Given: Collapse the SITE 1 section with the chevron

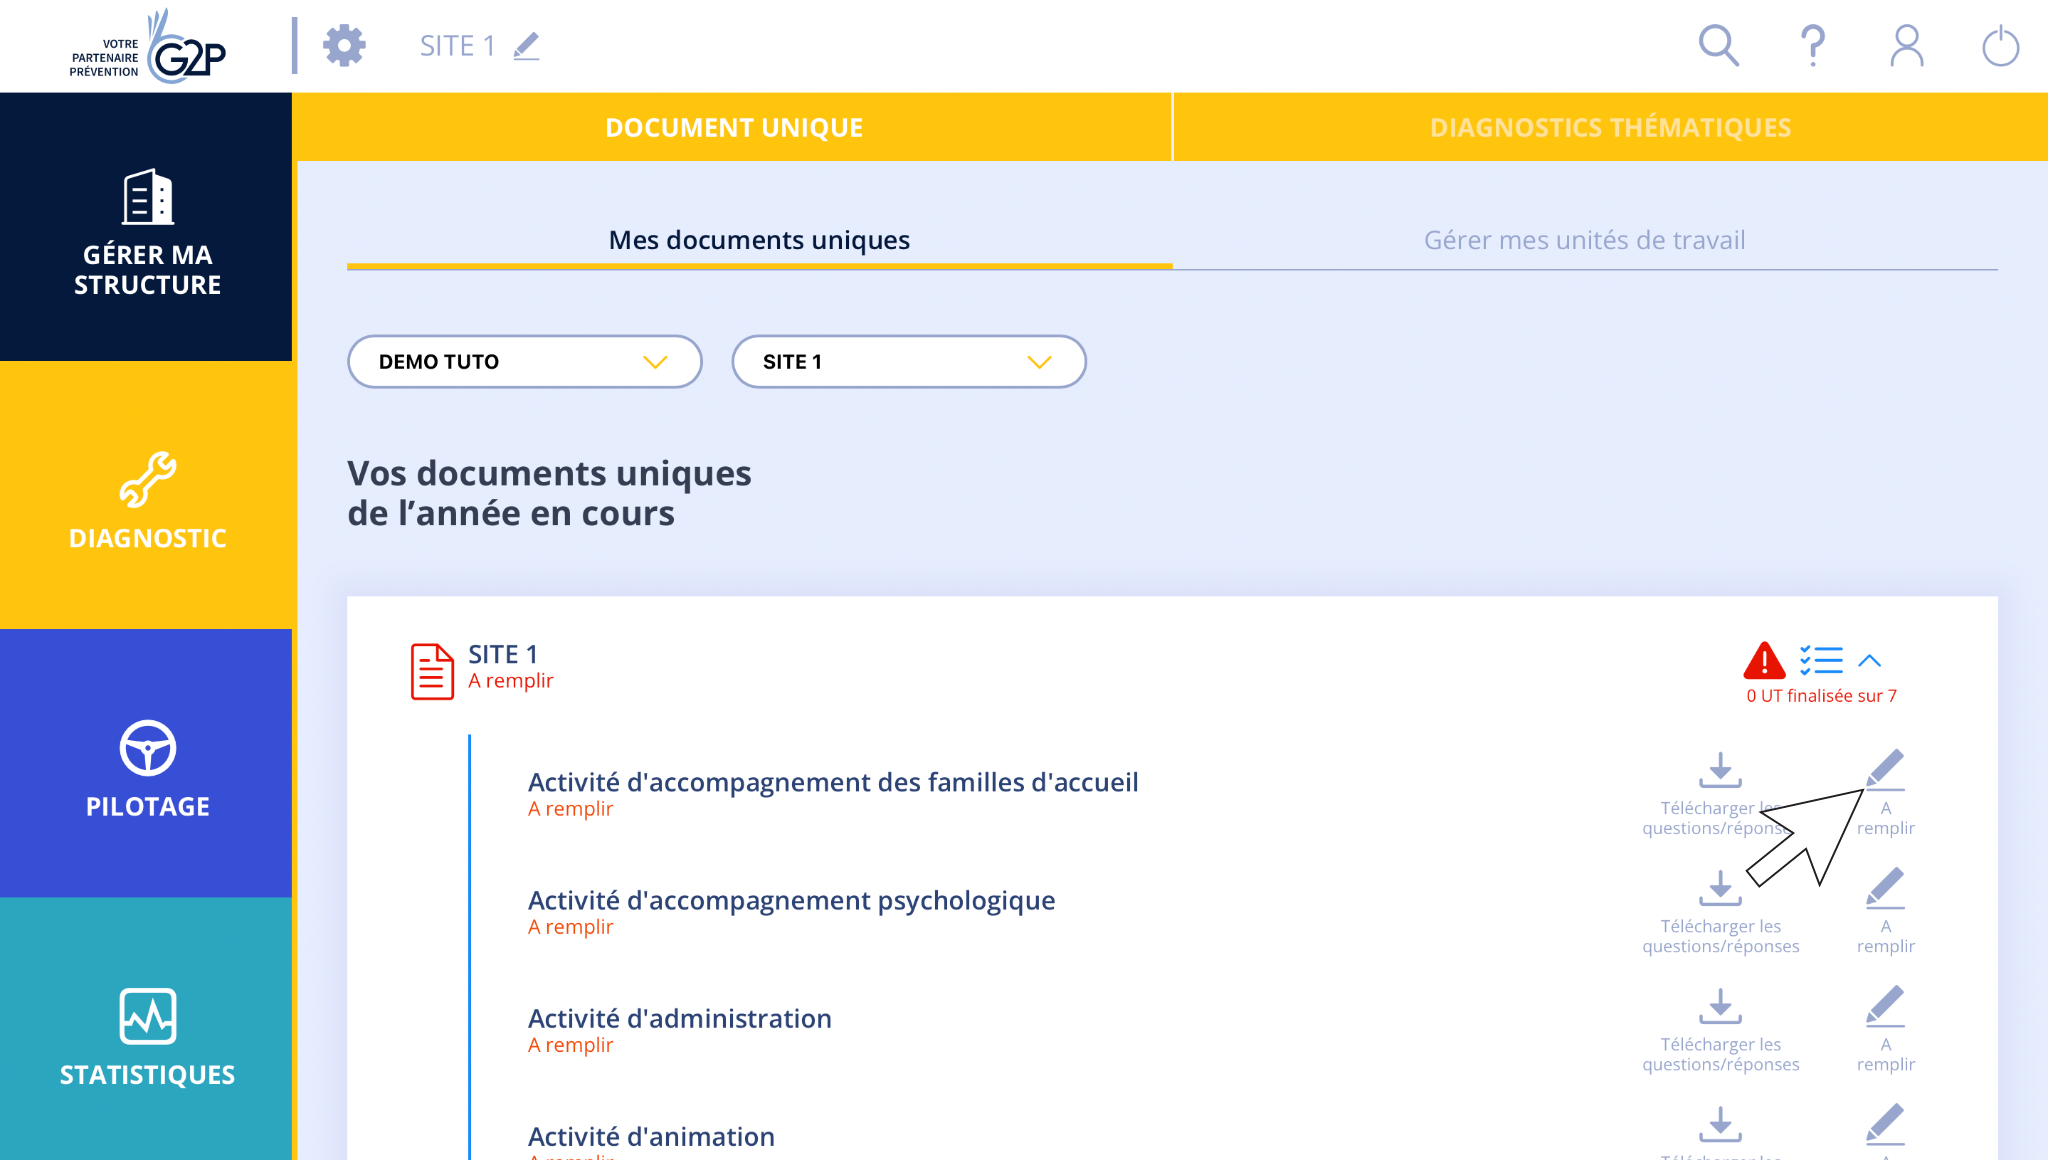Looking at the screenshot, I should pos(1869,660).
